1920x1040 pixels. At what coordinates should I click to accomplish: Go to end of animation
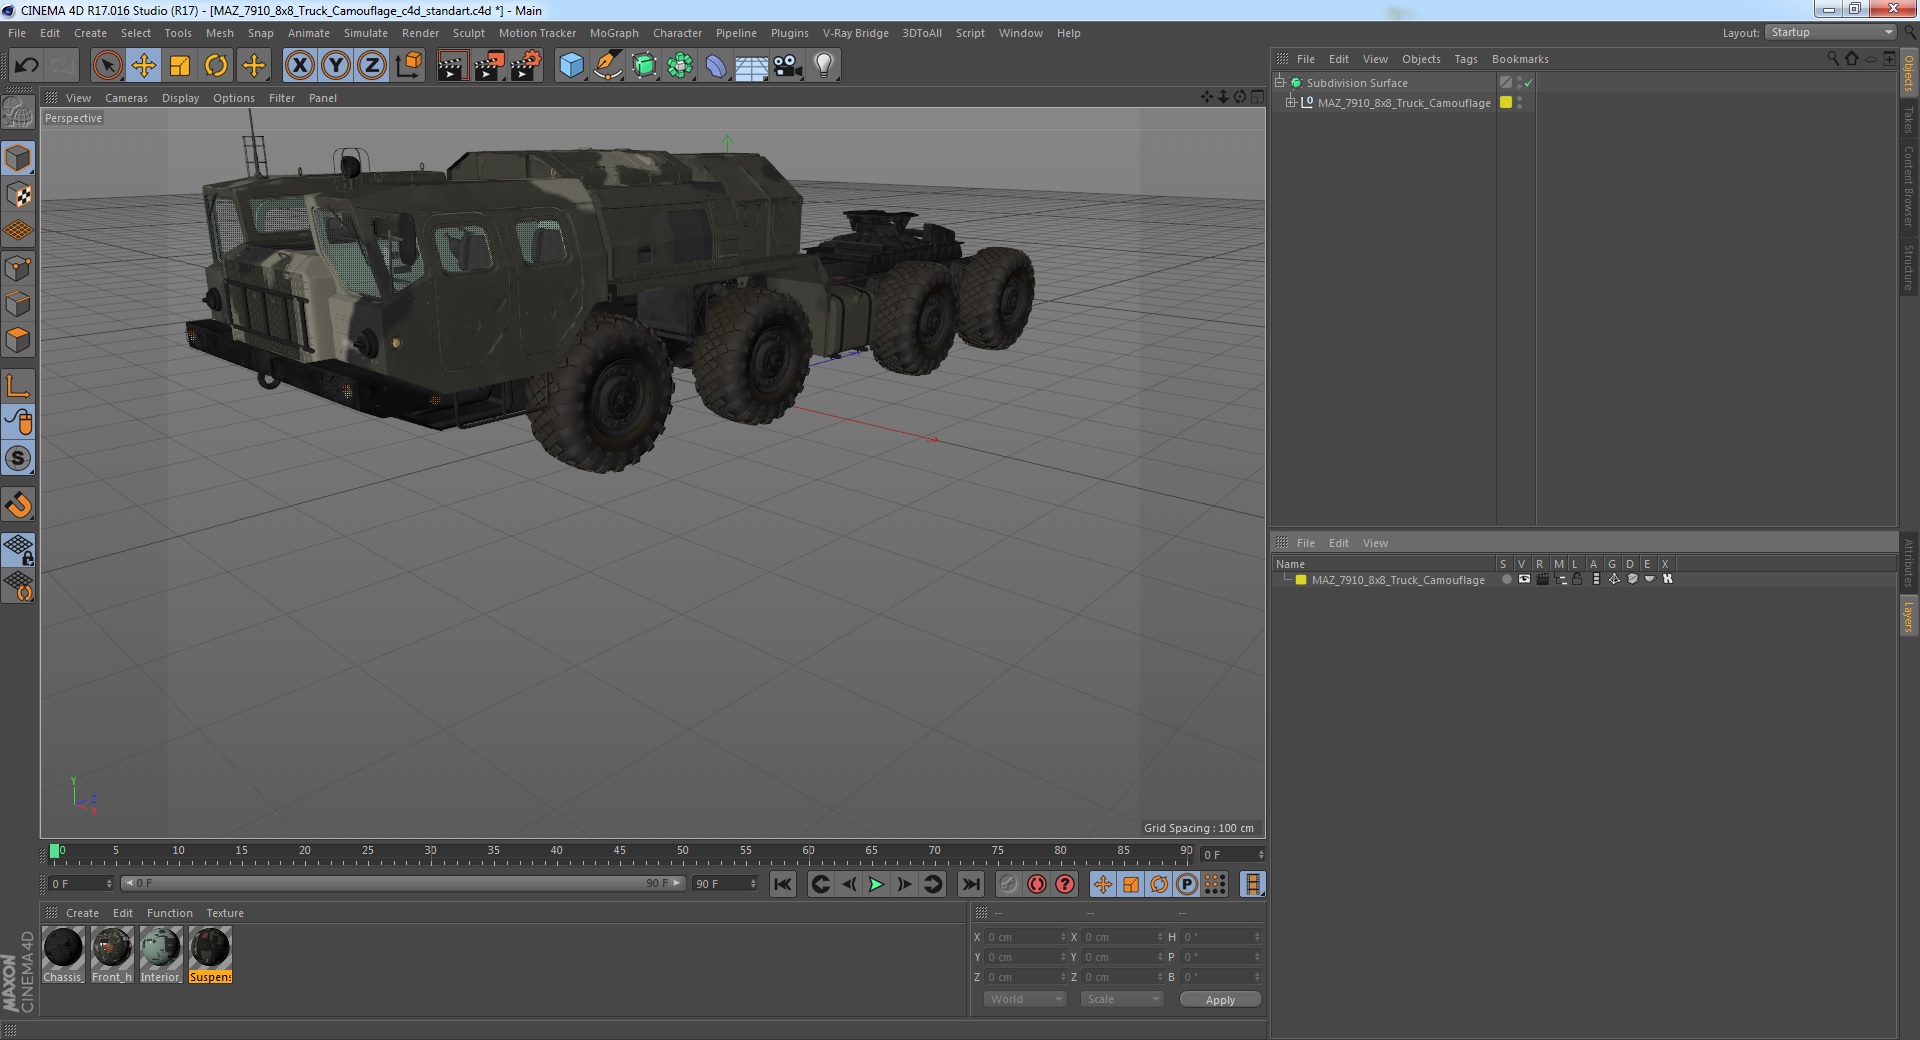click(970, 884)
